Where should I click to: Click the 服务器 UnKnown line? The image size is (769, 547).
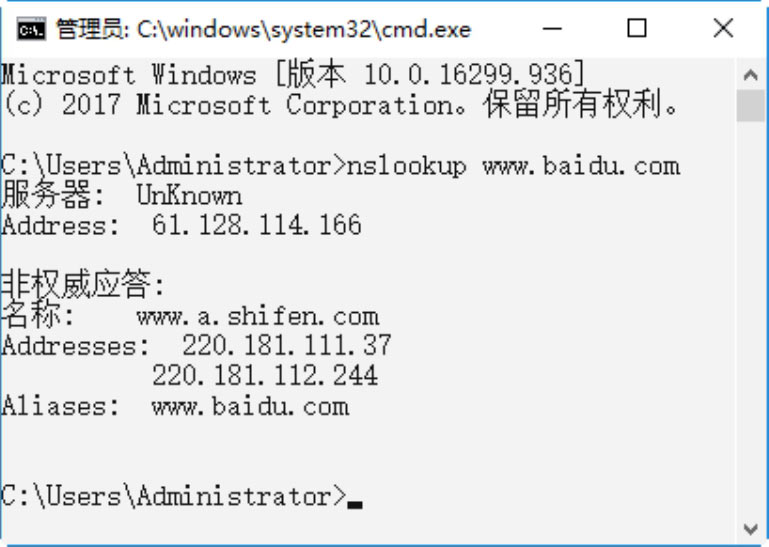(121, 195)
